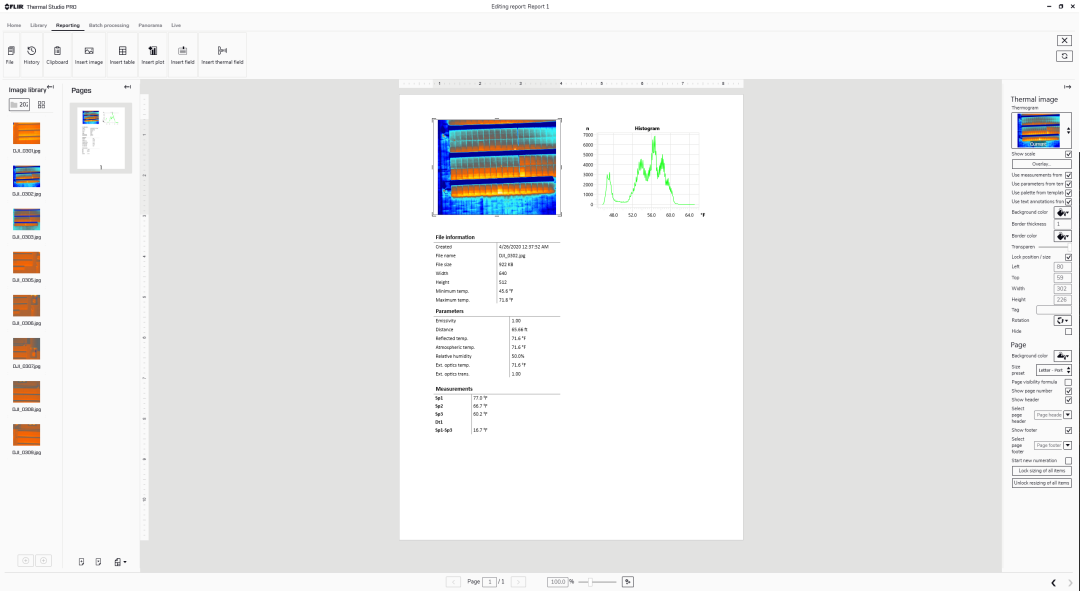
Task: Switch to the Batch processing tab
Action: pyautogui.click(x=108, y=24)
